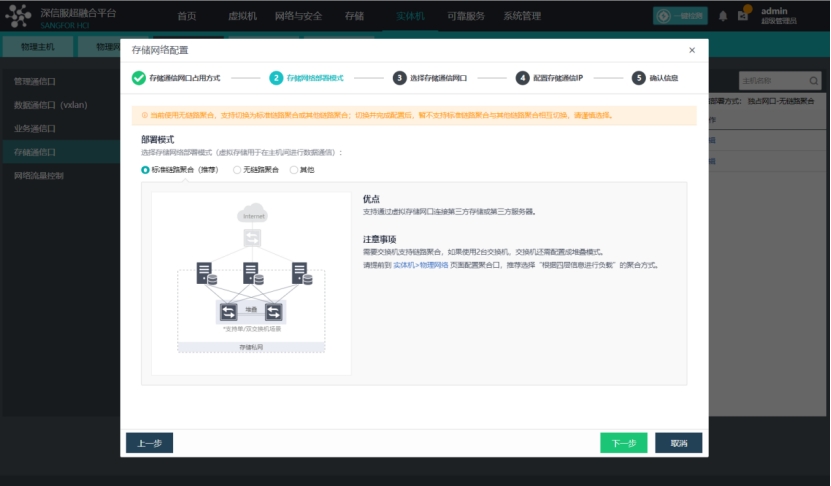831x486 pixels.
Task: Open the 首页 top menu
Action: tap(187, 16)
